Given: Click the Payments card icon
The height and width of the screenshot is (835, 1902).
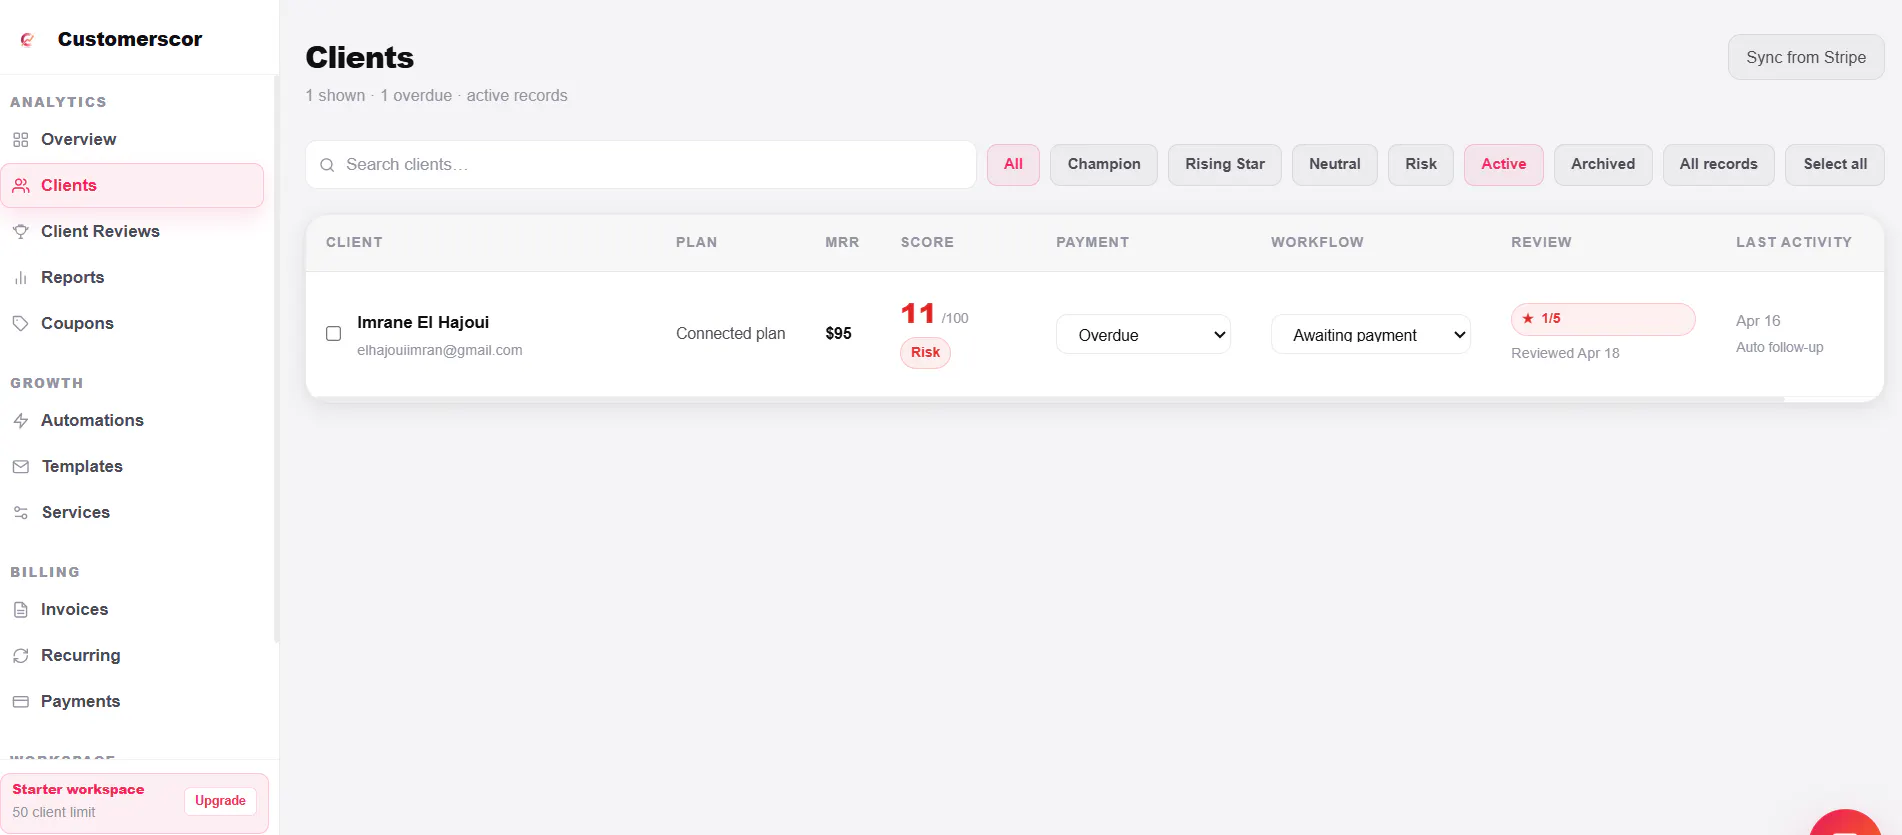Looking at the screenshot, I should pyautogui.click(x=20, y=702).
